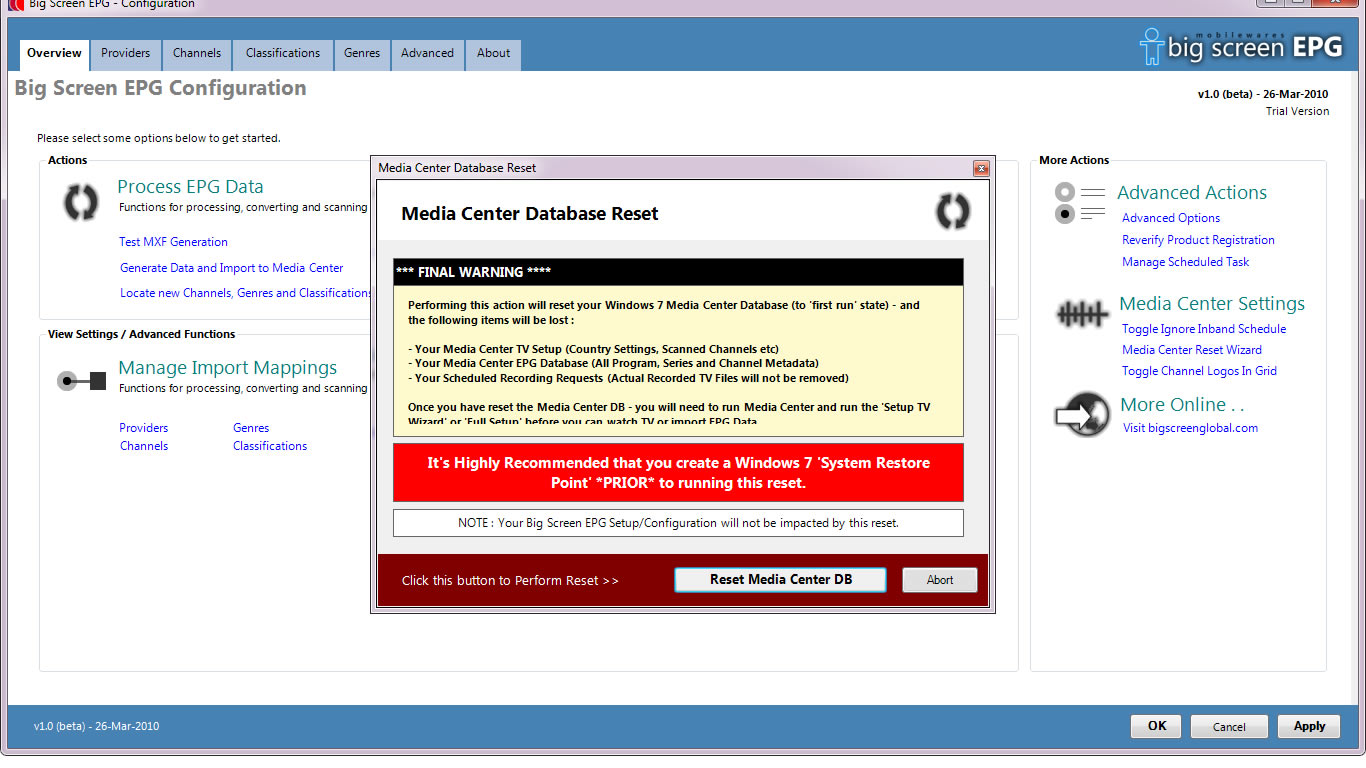The width and height of the screenshot is (1366, 768).
Task: Click the More Online heading
Action: (x=1182, y=405)
